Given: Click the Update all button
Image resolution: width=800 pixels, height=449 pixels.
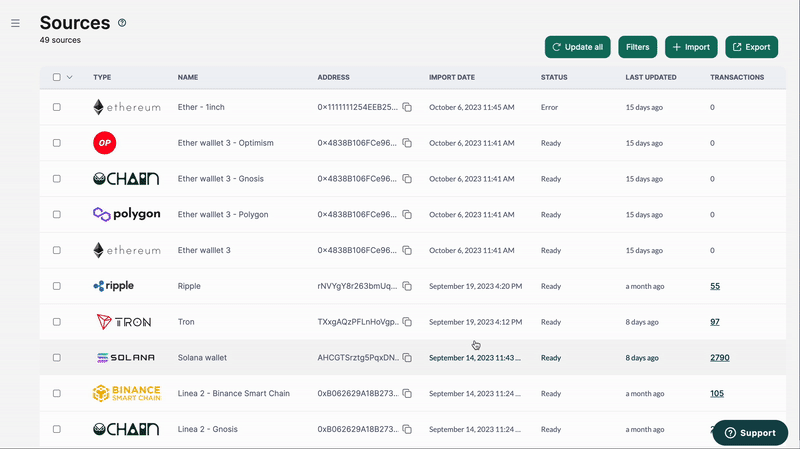Looking at the screenshot, I should 578,47.
